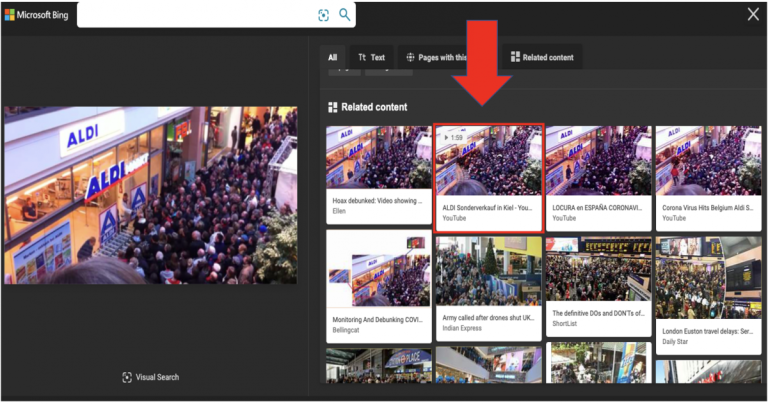Click the play badge on ALDI Sonderverkauf video
Screen dimensions: 768x404
pos(452,136)
